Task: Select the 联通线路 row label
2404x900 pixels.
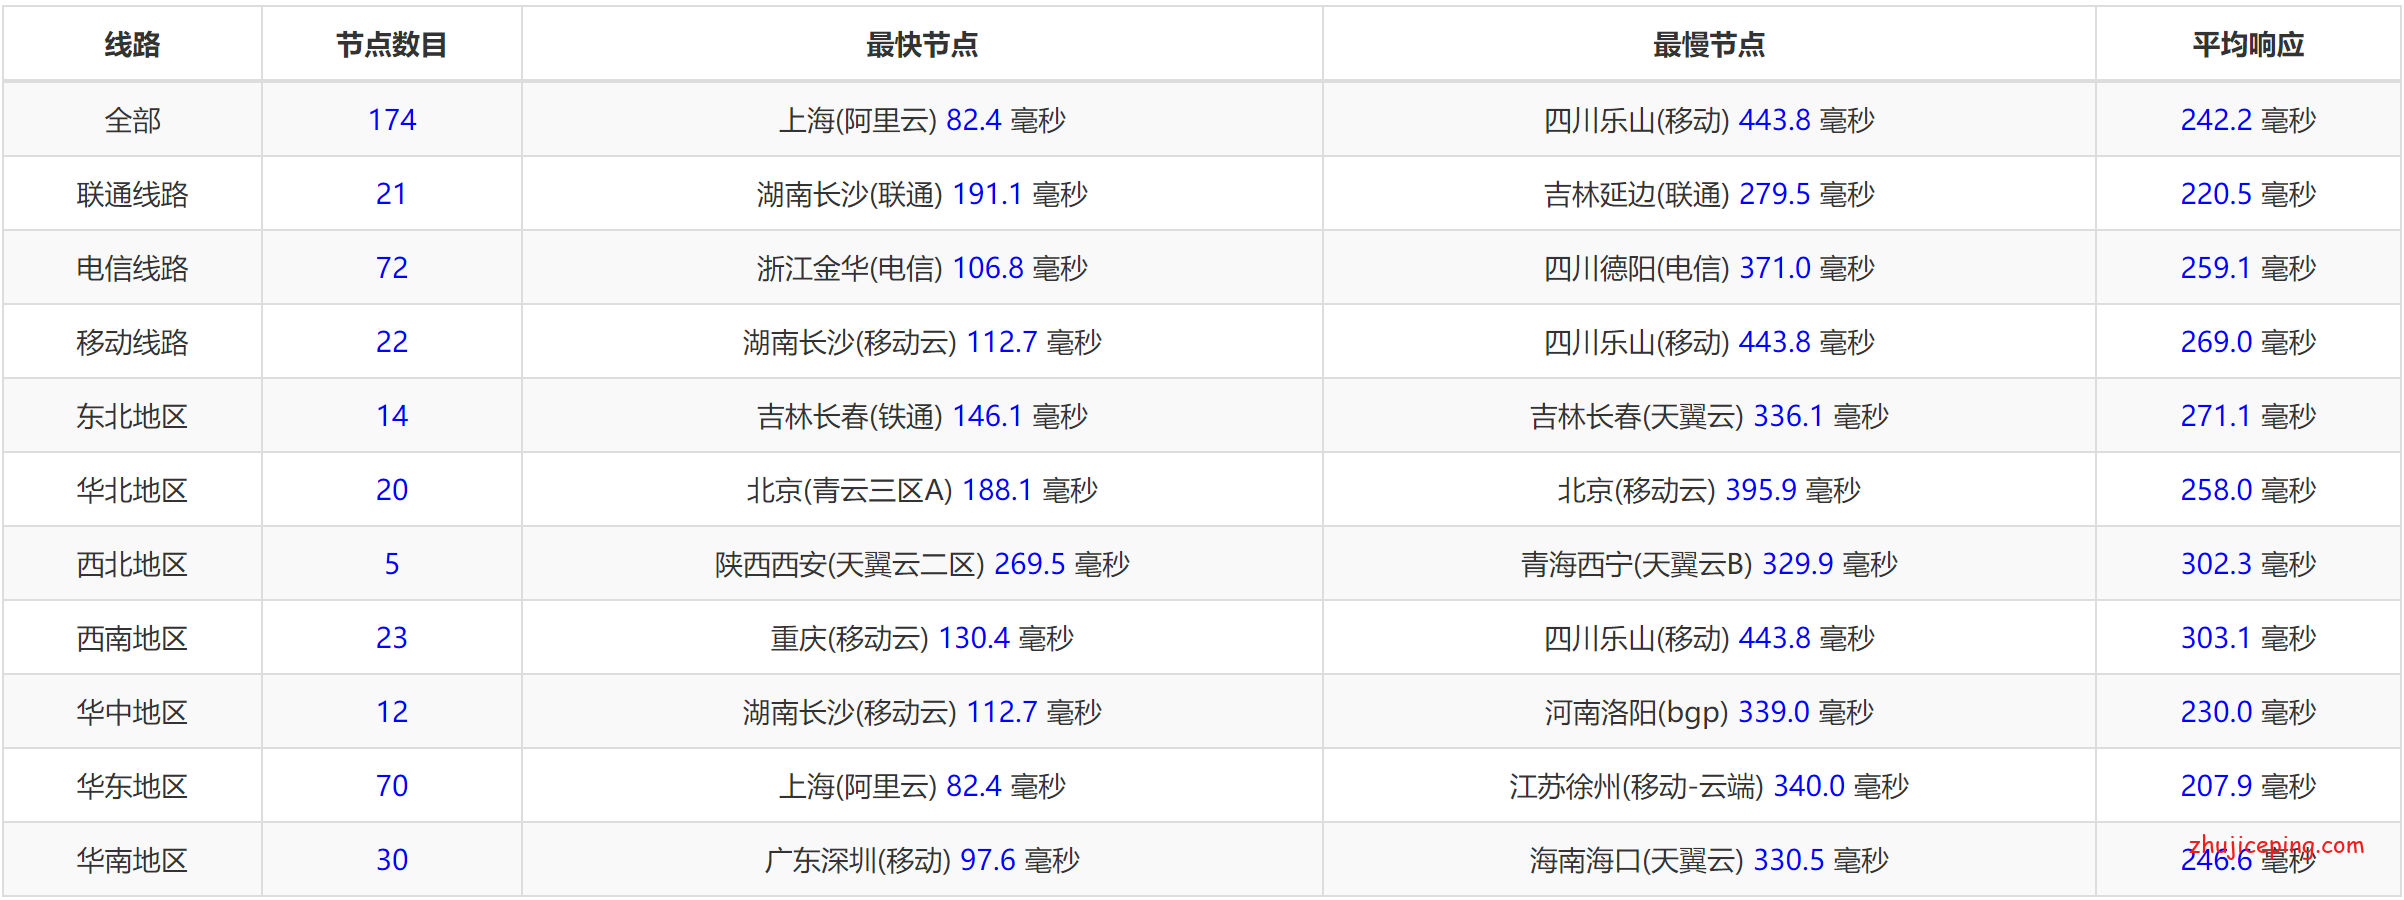Action: pyautogui.click(x=132, y=194)
